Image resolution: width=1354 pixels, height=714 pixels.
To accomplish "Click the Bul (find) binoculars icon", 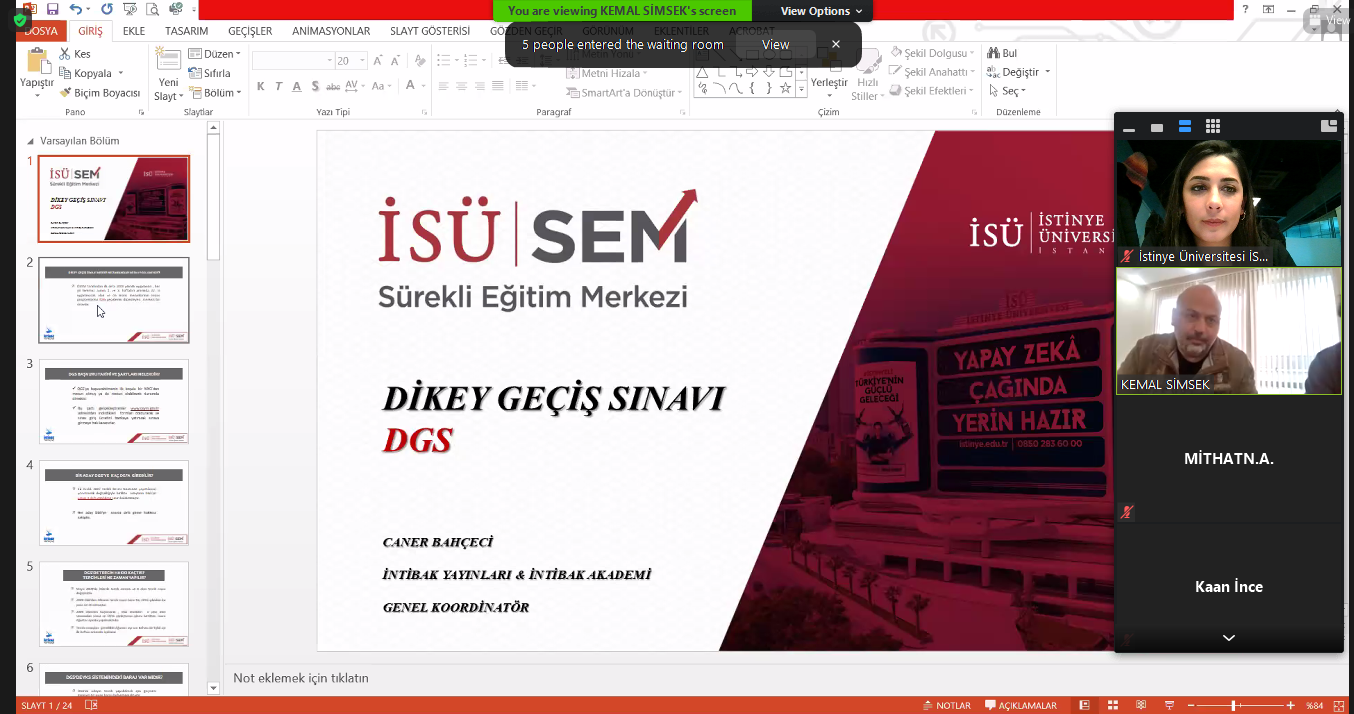I will click(993, 53).
